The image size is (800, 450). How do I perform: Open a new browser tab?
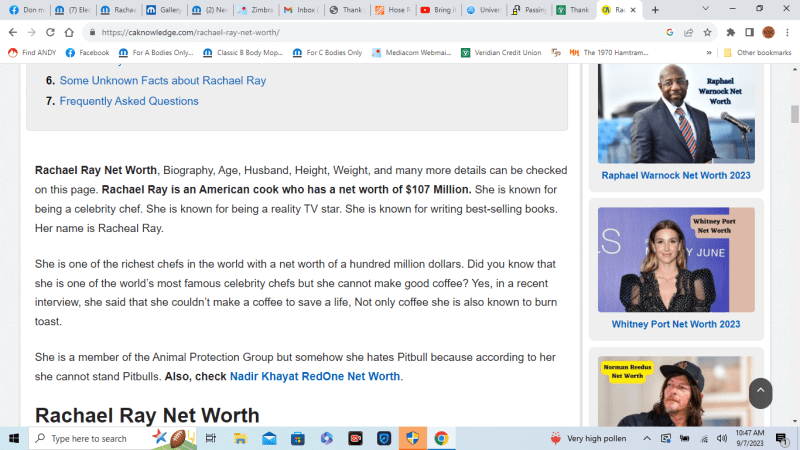tap(655, 10)
